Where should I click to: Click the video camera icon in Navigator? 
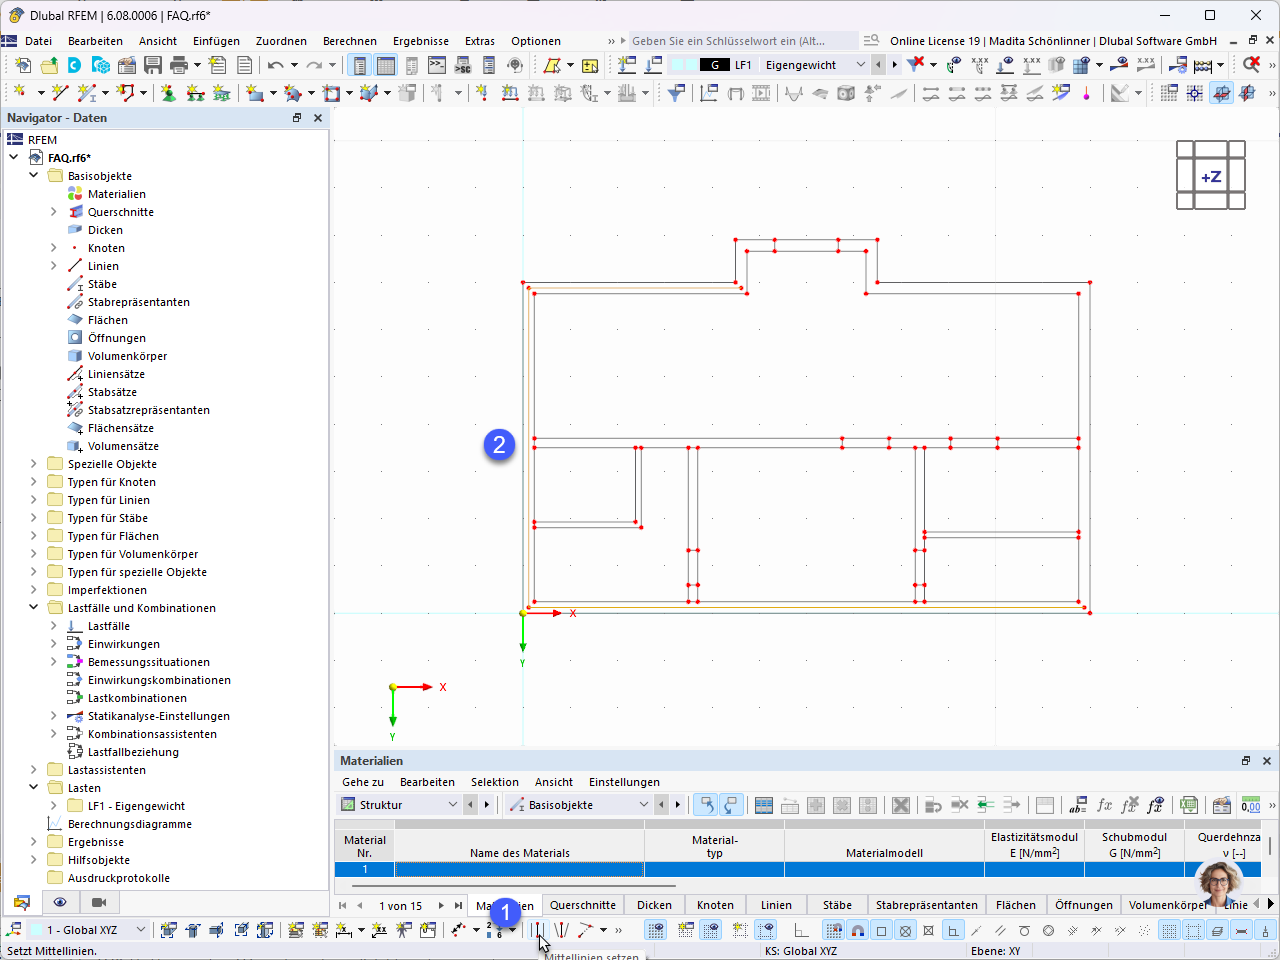tap(99, 902)
